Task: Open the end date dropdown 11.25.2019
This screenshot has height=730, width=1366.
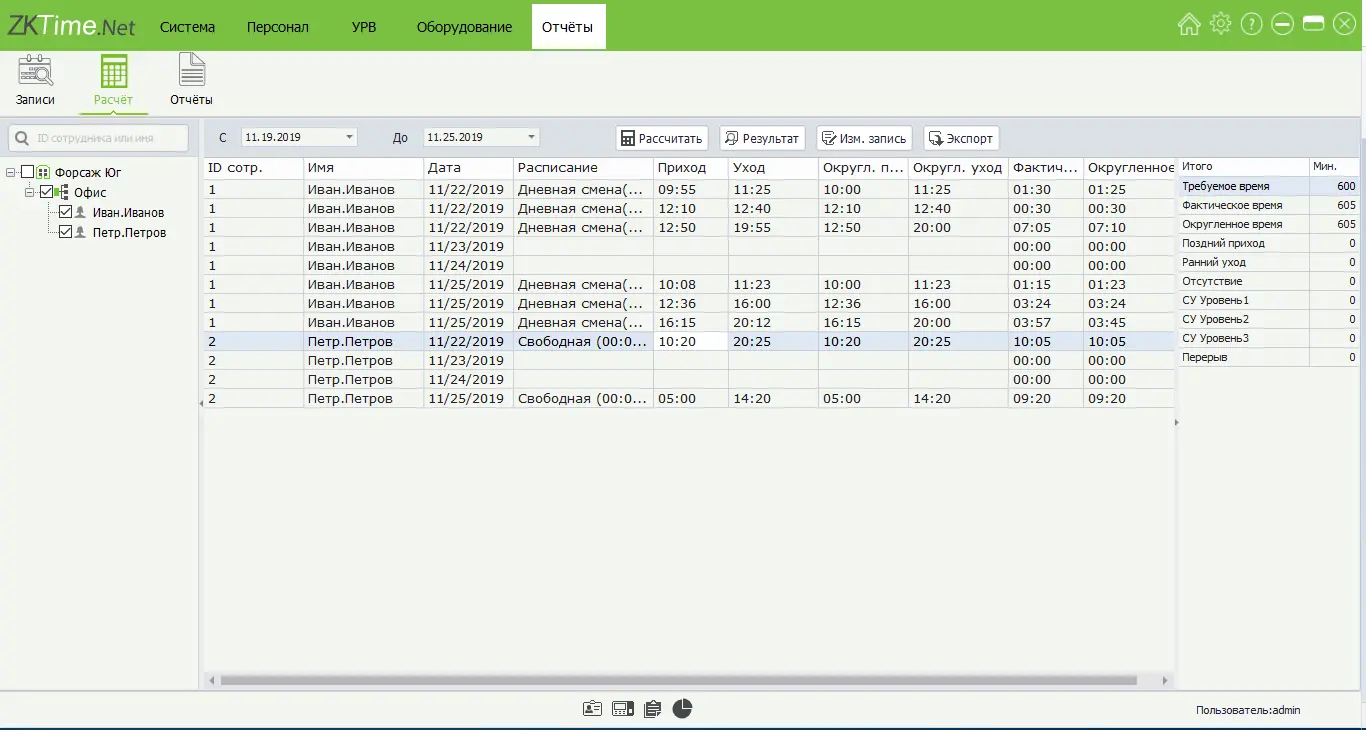Action: click(x=531, y=137)
